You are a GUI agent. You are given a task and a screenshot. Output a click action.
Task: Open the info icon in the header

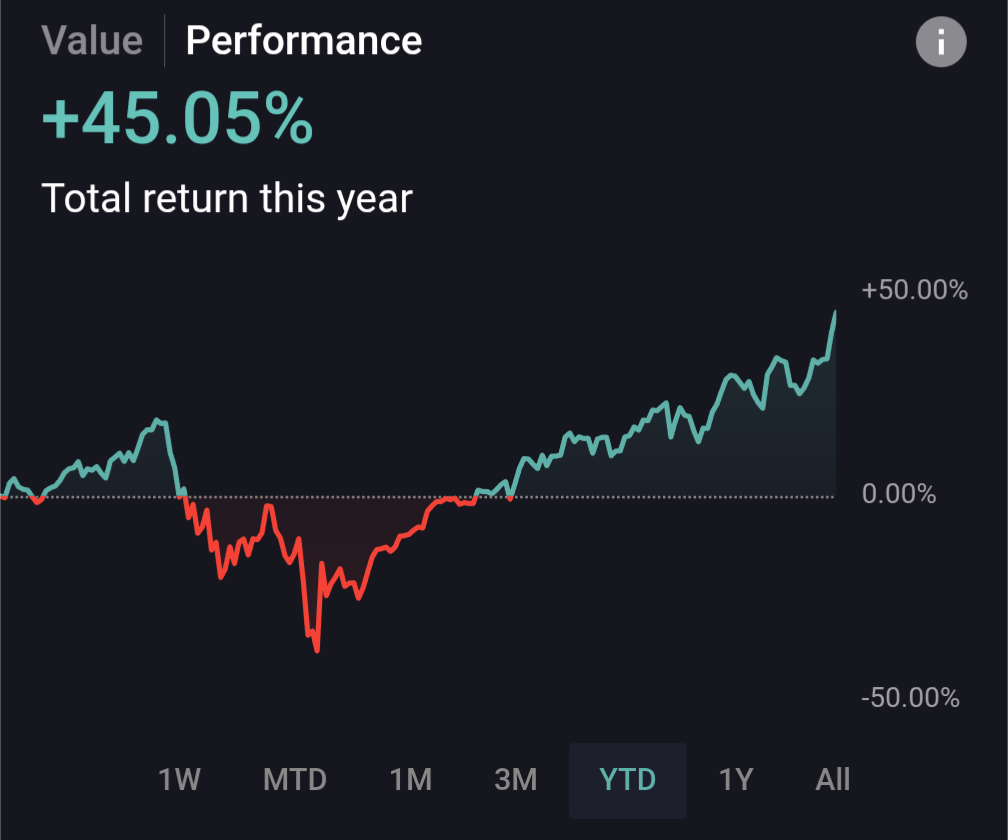940,43
